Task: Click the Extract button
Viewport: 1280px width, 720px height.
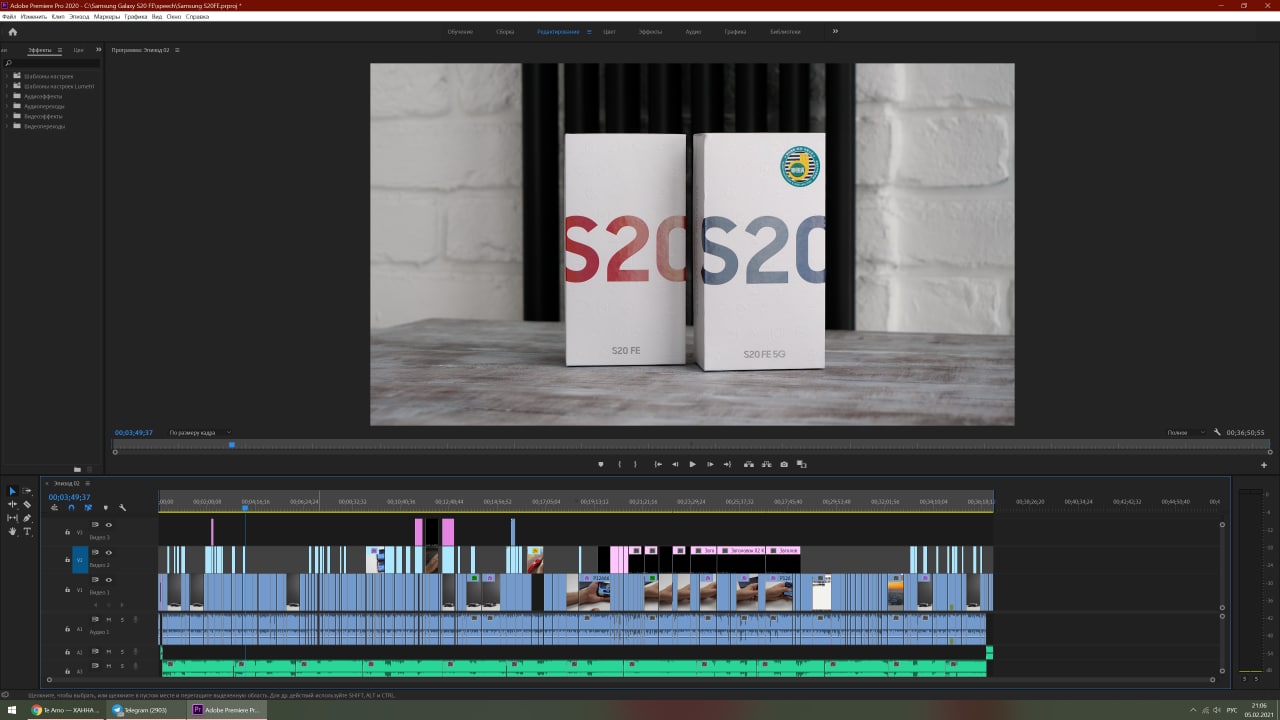Action: 766,464
